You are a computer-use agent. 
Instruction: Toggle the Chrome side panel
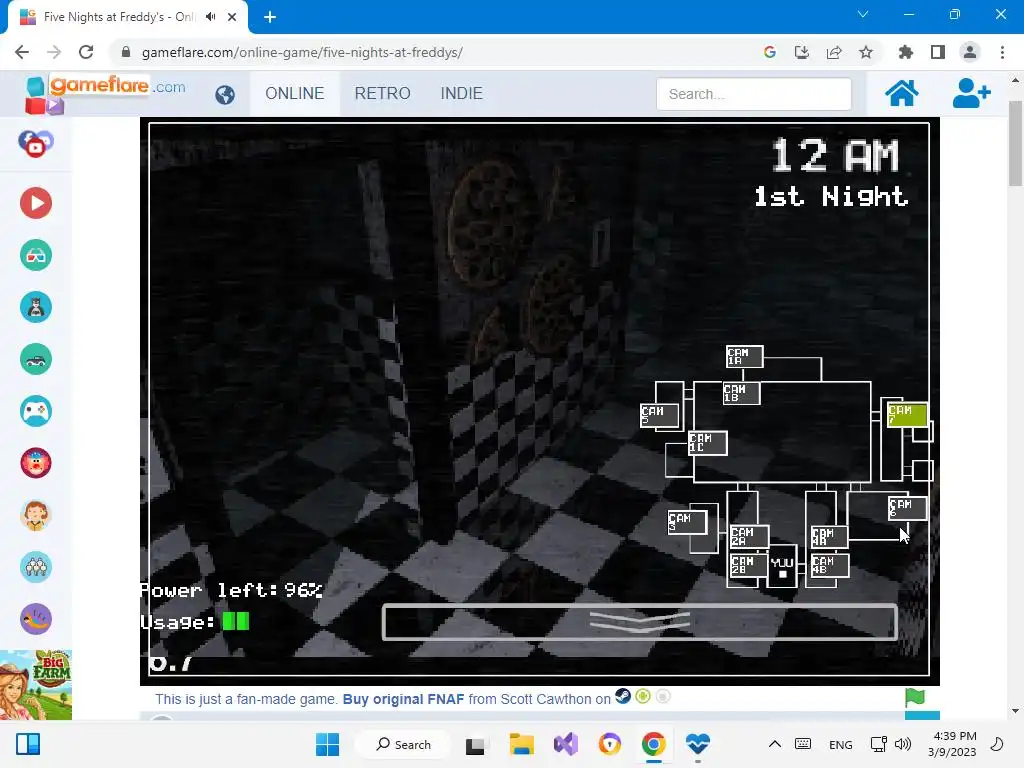pyautogui.click(x=938, y=52)
